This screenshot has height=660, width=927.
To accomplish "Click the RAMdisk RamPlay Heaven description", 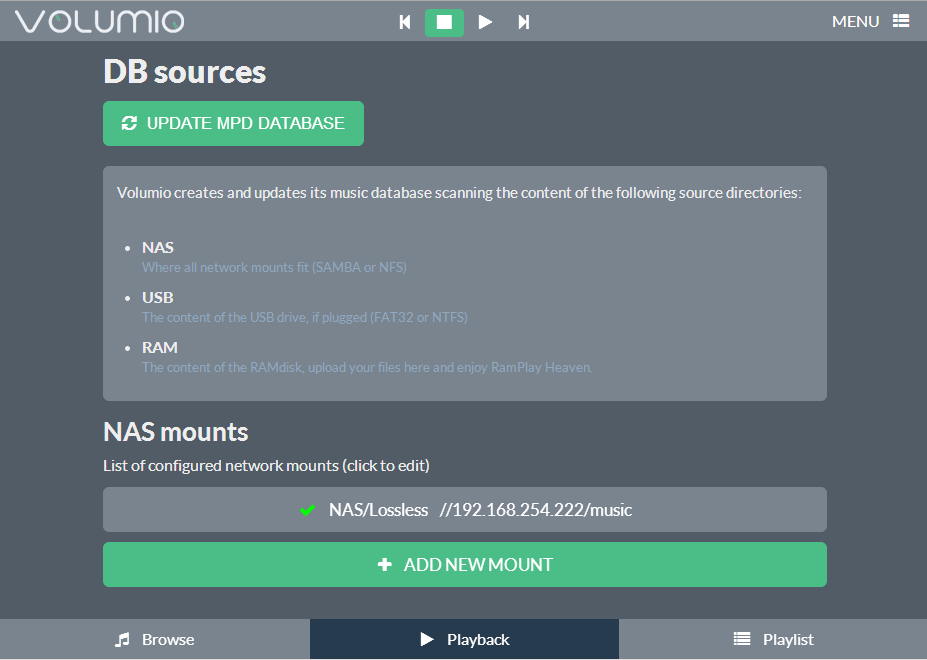I will tap(367, 367).
